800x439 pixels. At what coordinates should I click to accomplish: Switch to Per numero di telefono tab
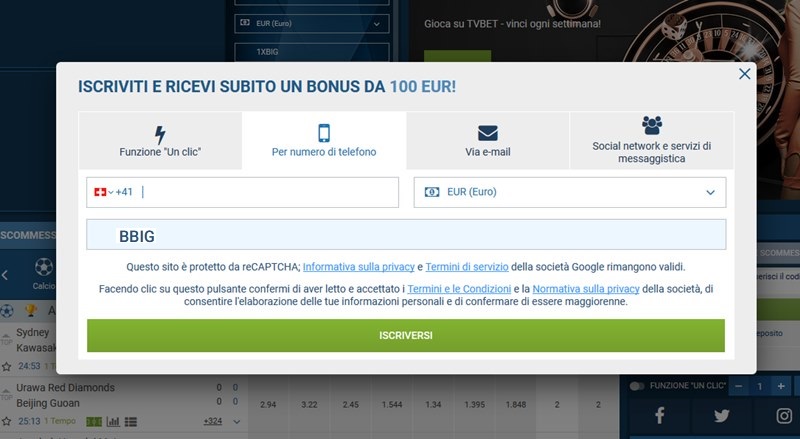click(324, 141)
